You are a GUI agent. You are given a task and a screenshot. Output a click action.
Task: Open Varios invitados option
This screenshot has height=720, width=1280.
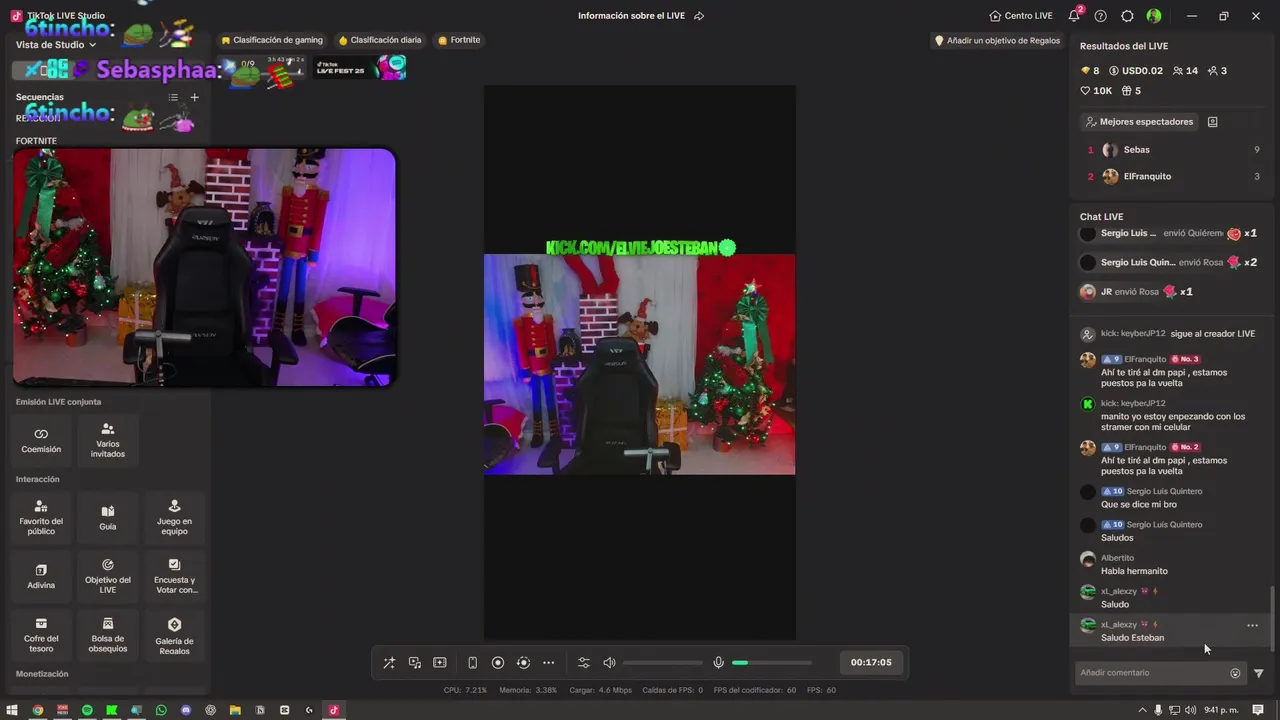108,440
